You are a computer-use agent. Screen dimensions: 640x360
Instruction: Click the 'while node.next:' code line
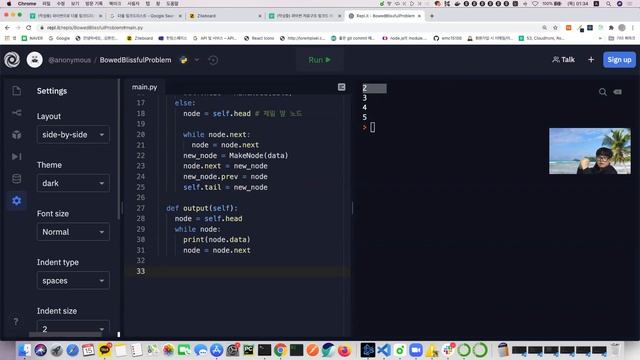pos(216,135)
